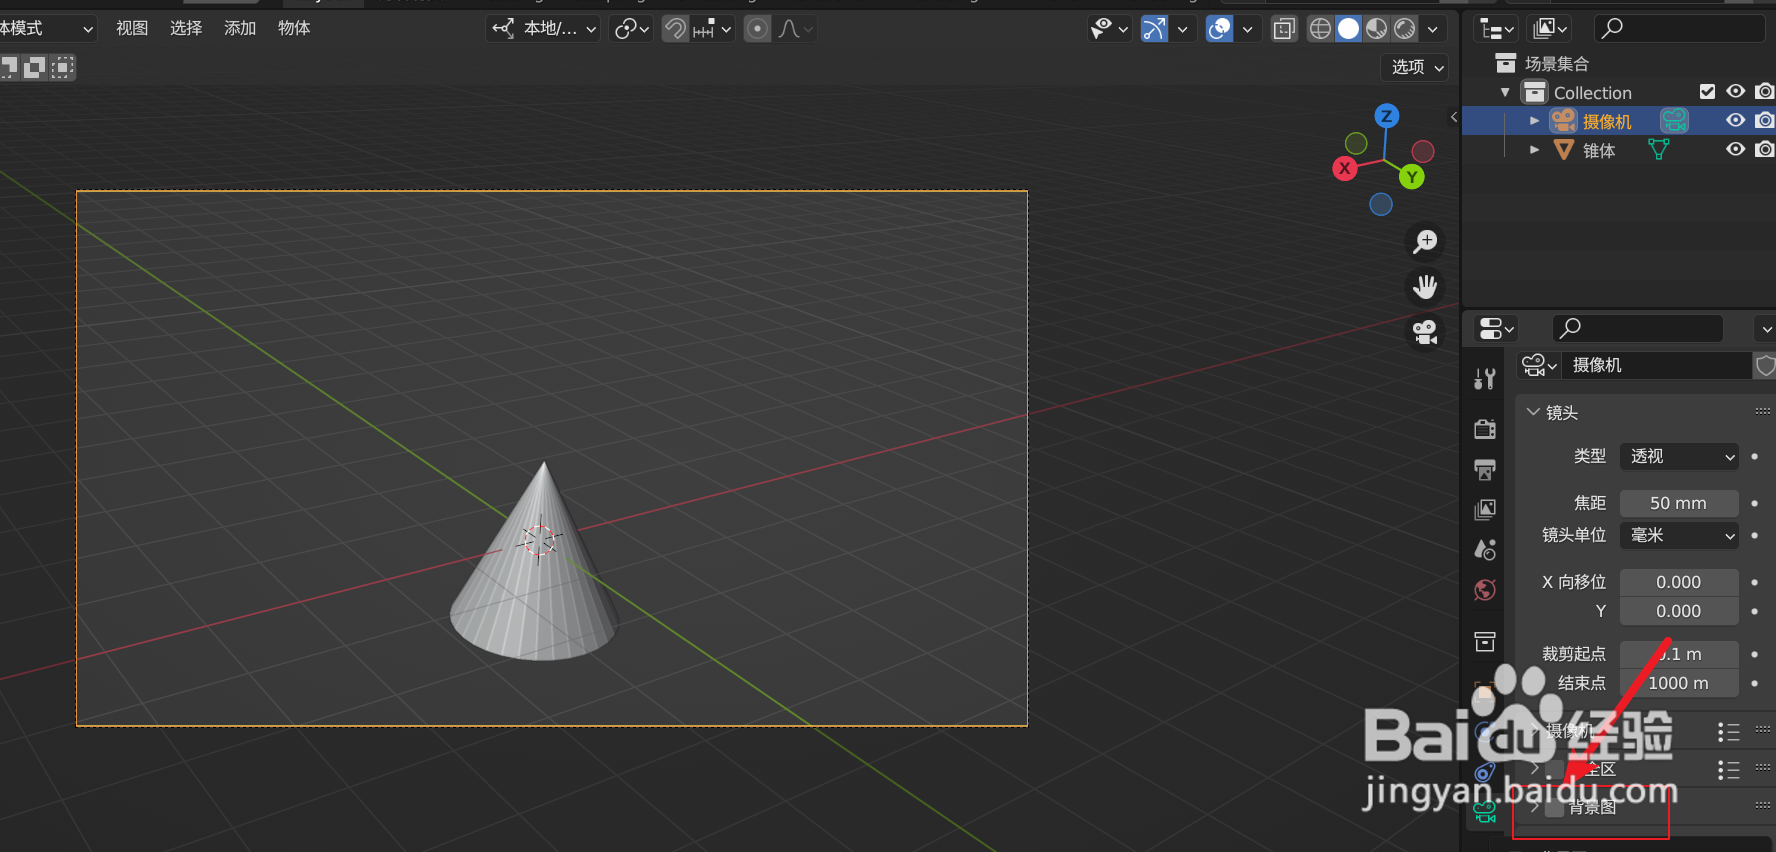Image resolution: width=1776 pixels, height=852 pixels.
Task: Expand the 背景图 panel
Action: (x=1535, y=807)
